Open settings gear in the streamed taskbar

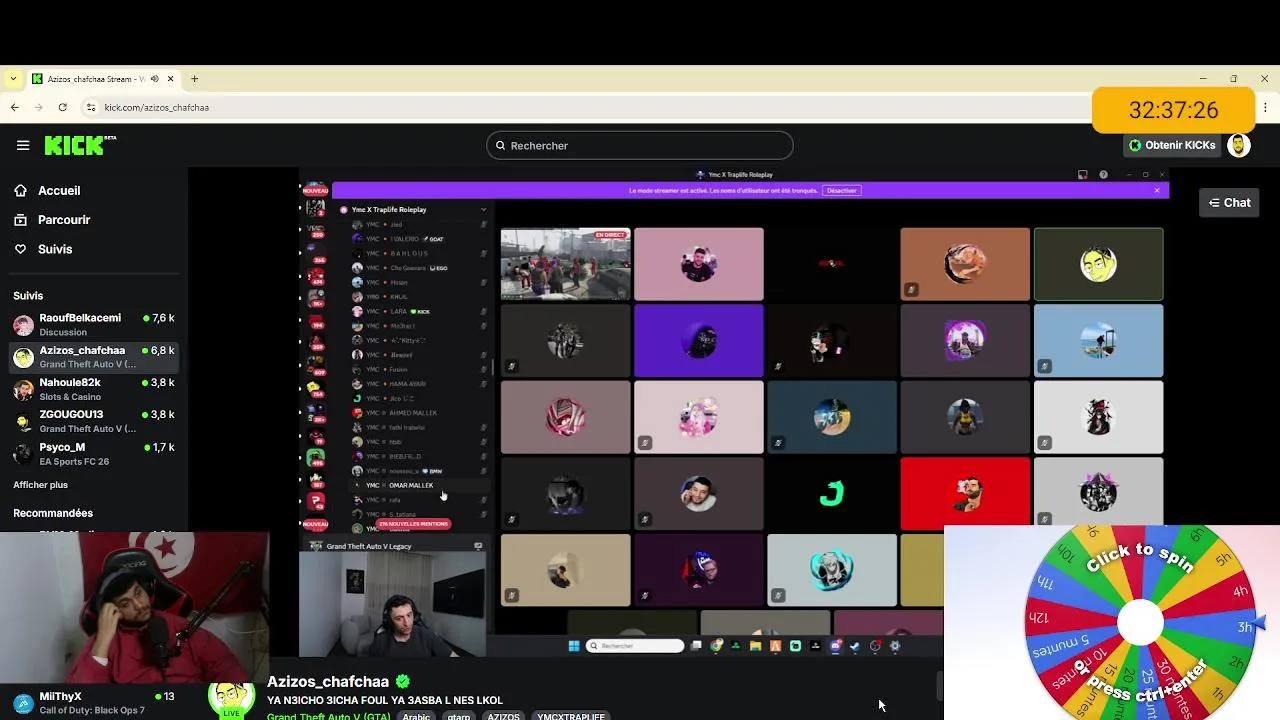894,646
